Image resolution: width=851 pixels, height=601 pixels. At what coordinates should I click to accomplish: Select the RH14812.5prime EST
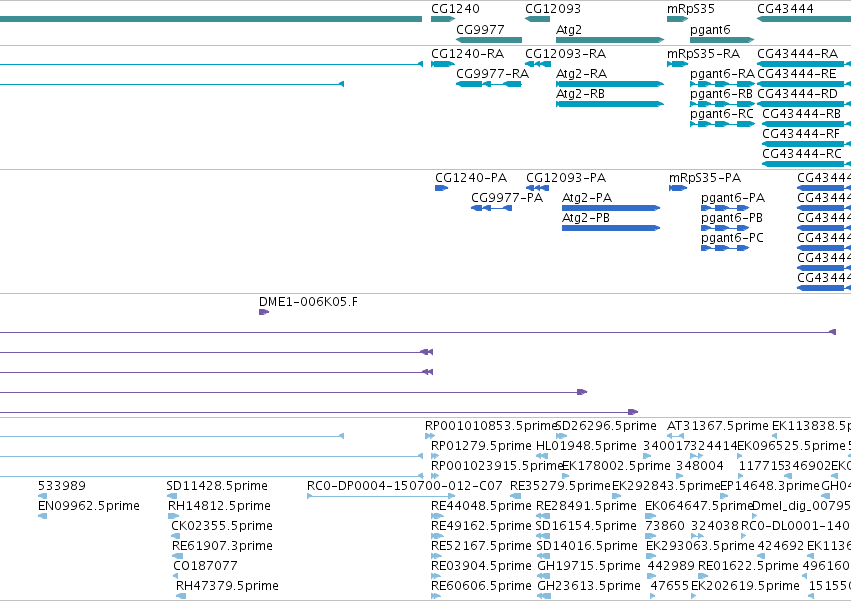pyautogui.click(x=173, y=516)
